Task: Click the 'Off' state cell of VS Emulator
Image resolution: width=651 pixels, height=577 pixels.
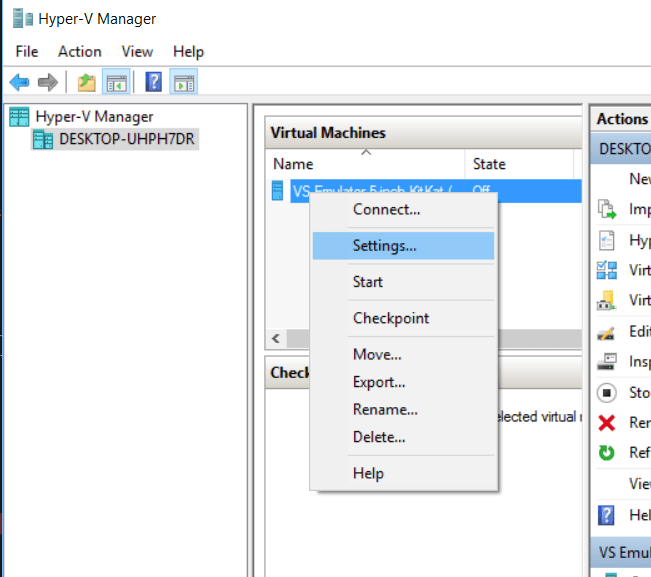Action: 481,190
